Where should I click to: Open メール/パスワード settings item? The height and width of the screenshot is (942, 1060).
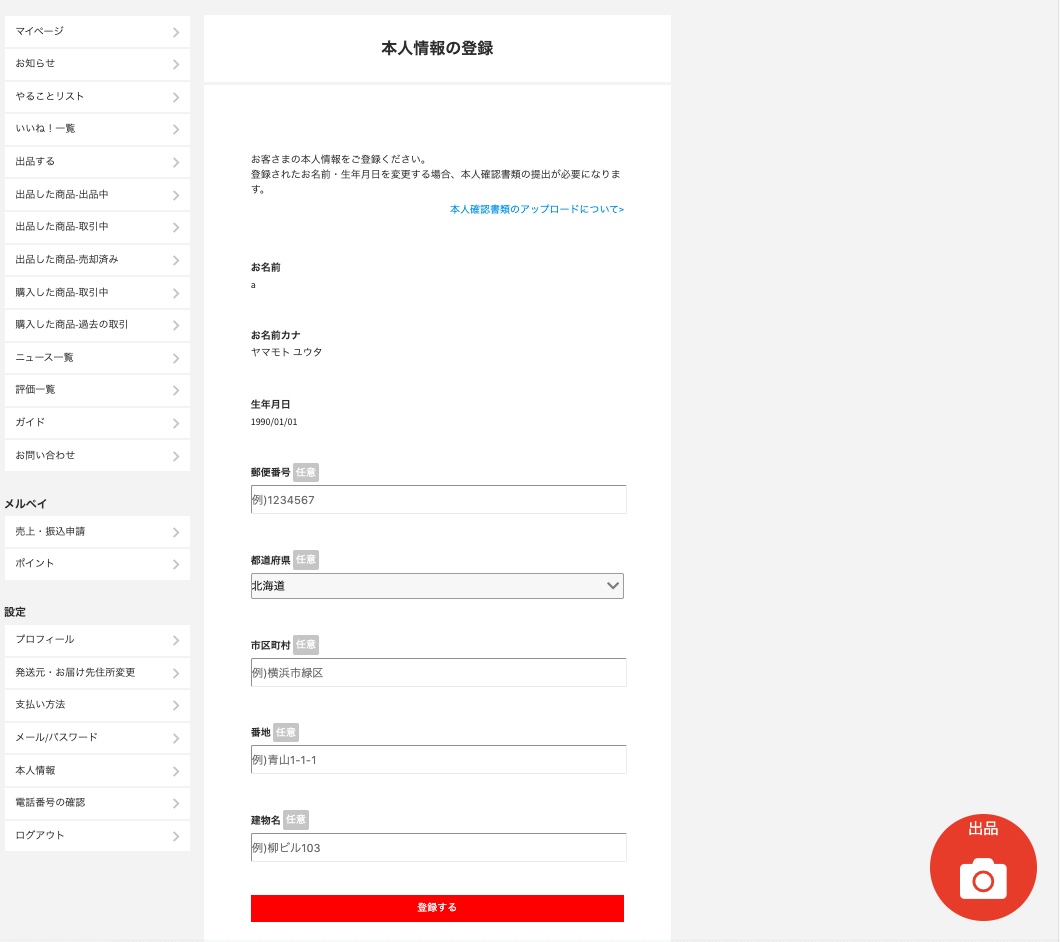(97, 738)
